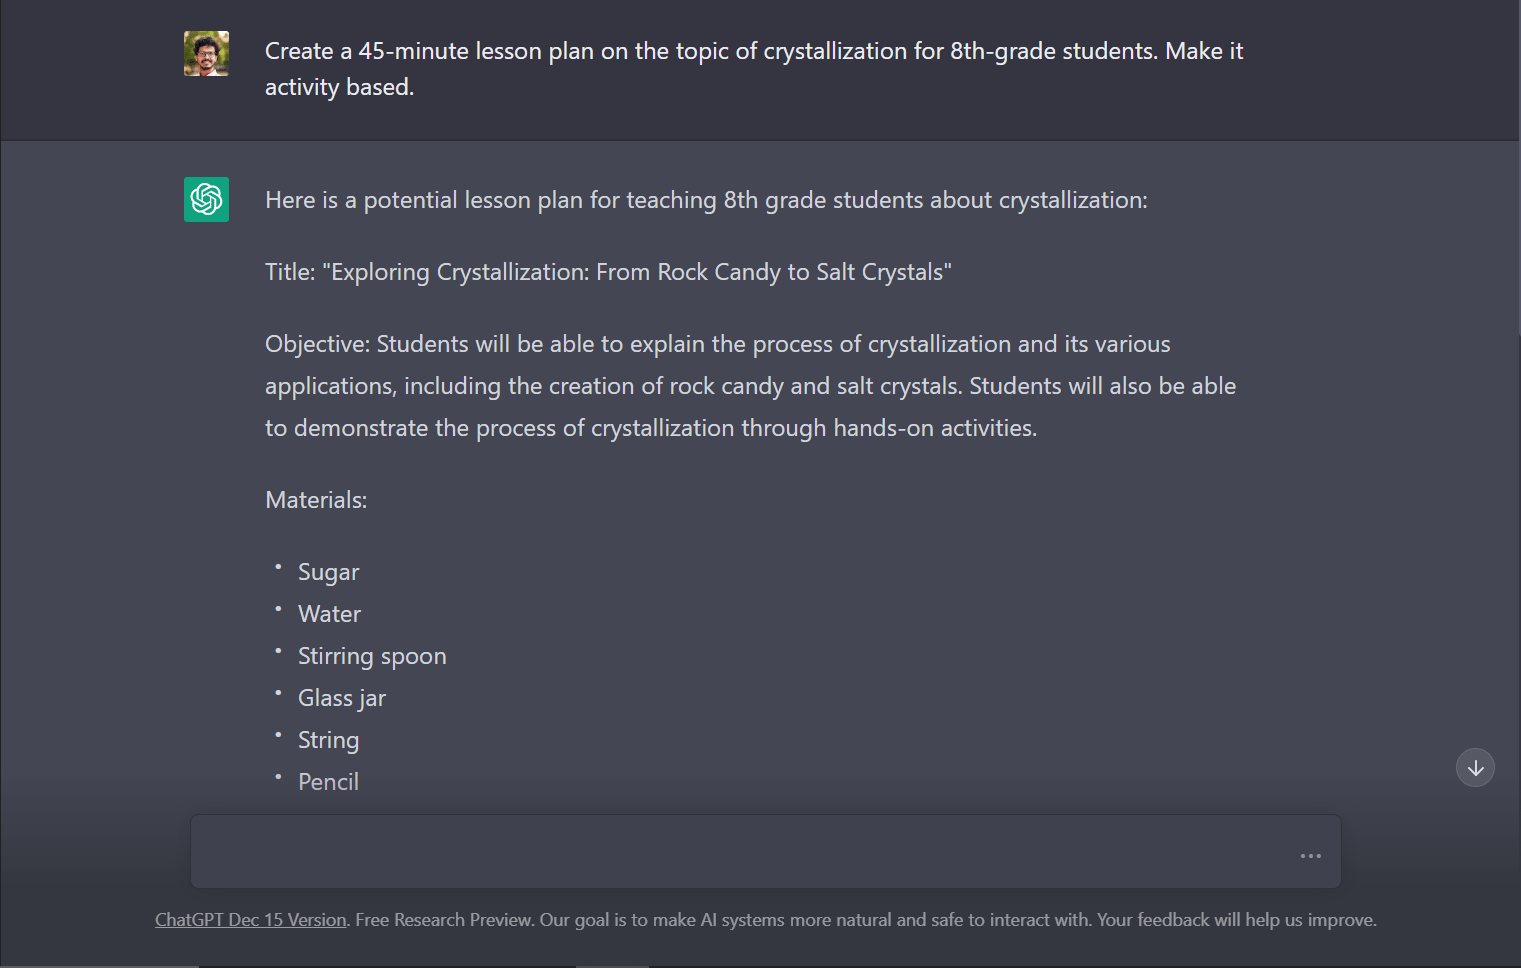
Task: Click the user profile avatar
Action: pyautogui.click(x=206, y=54)
